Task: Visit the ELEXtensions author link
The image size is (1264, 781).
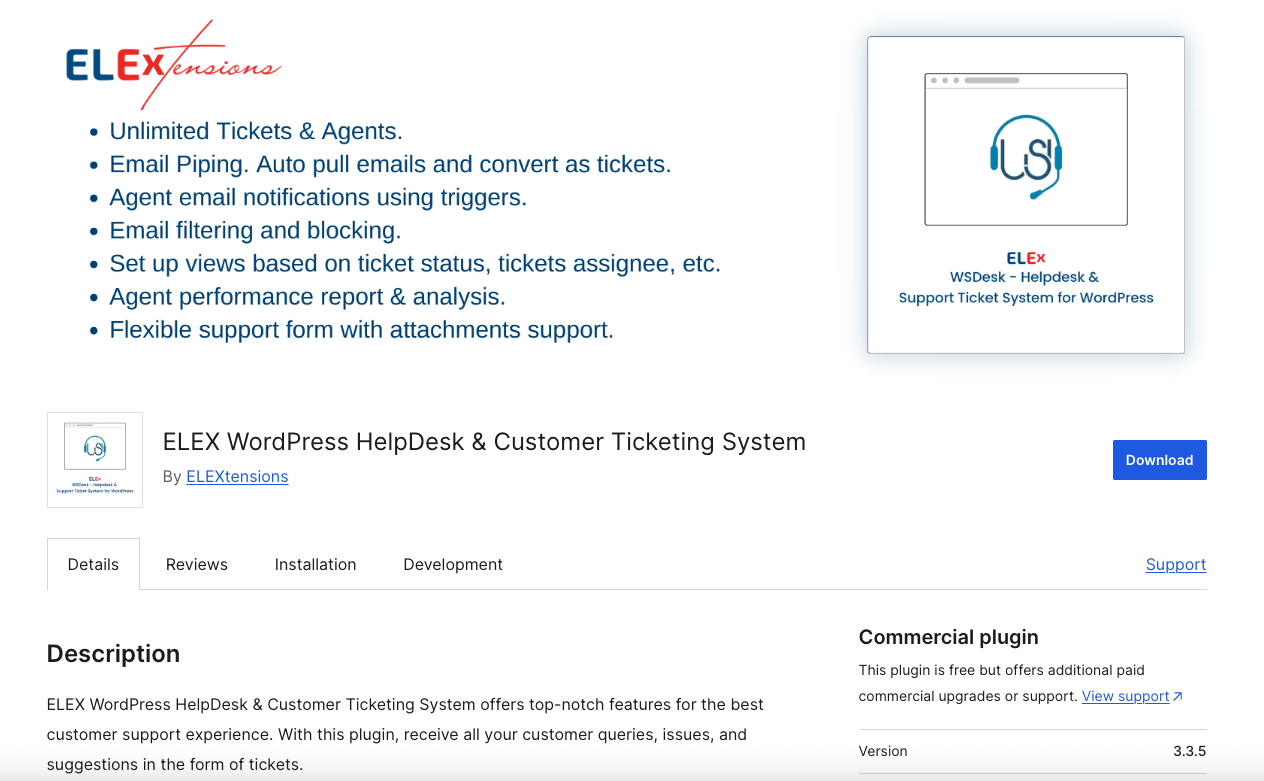Action: click(237, 477)
